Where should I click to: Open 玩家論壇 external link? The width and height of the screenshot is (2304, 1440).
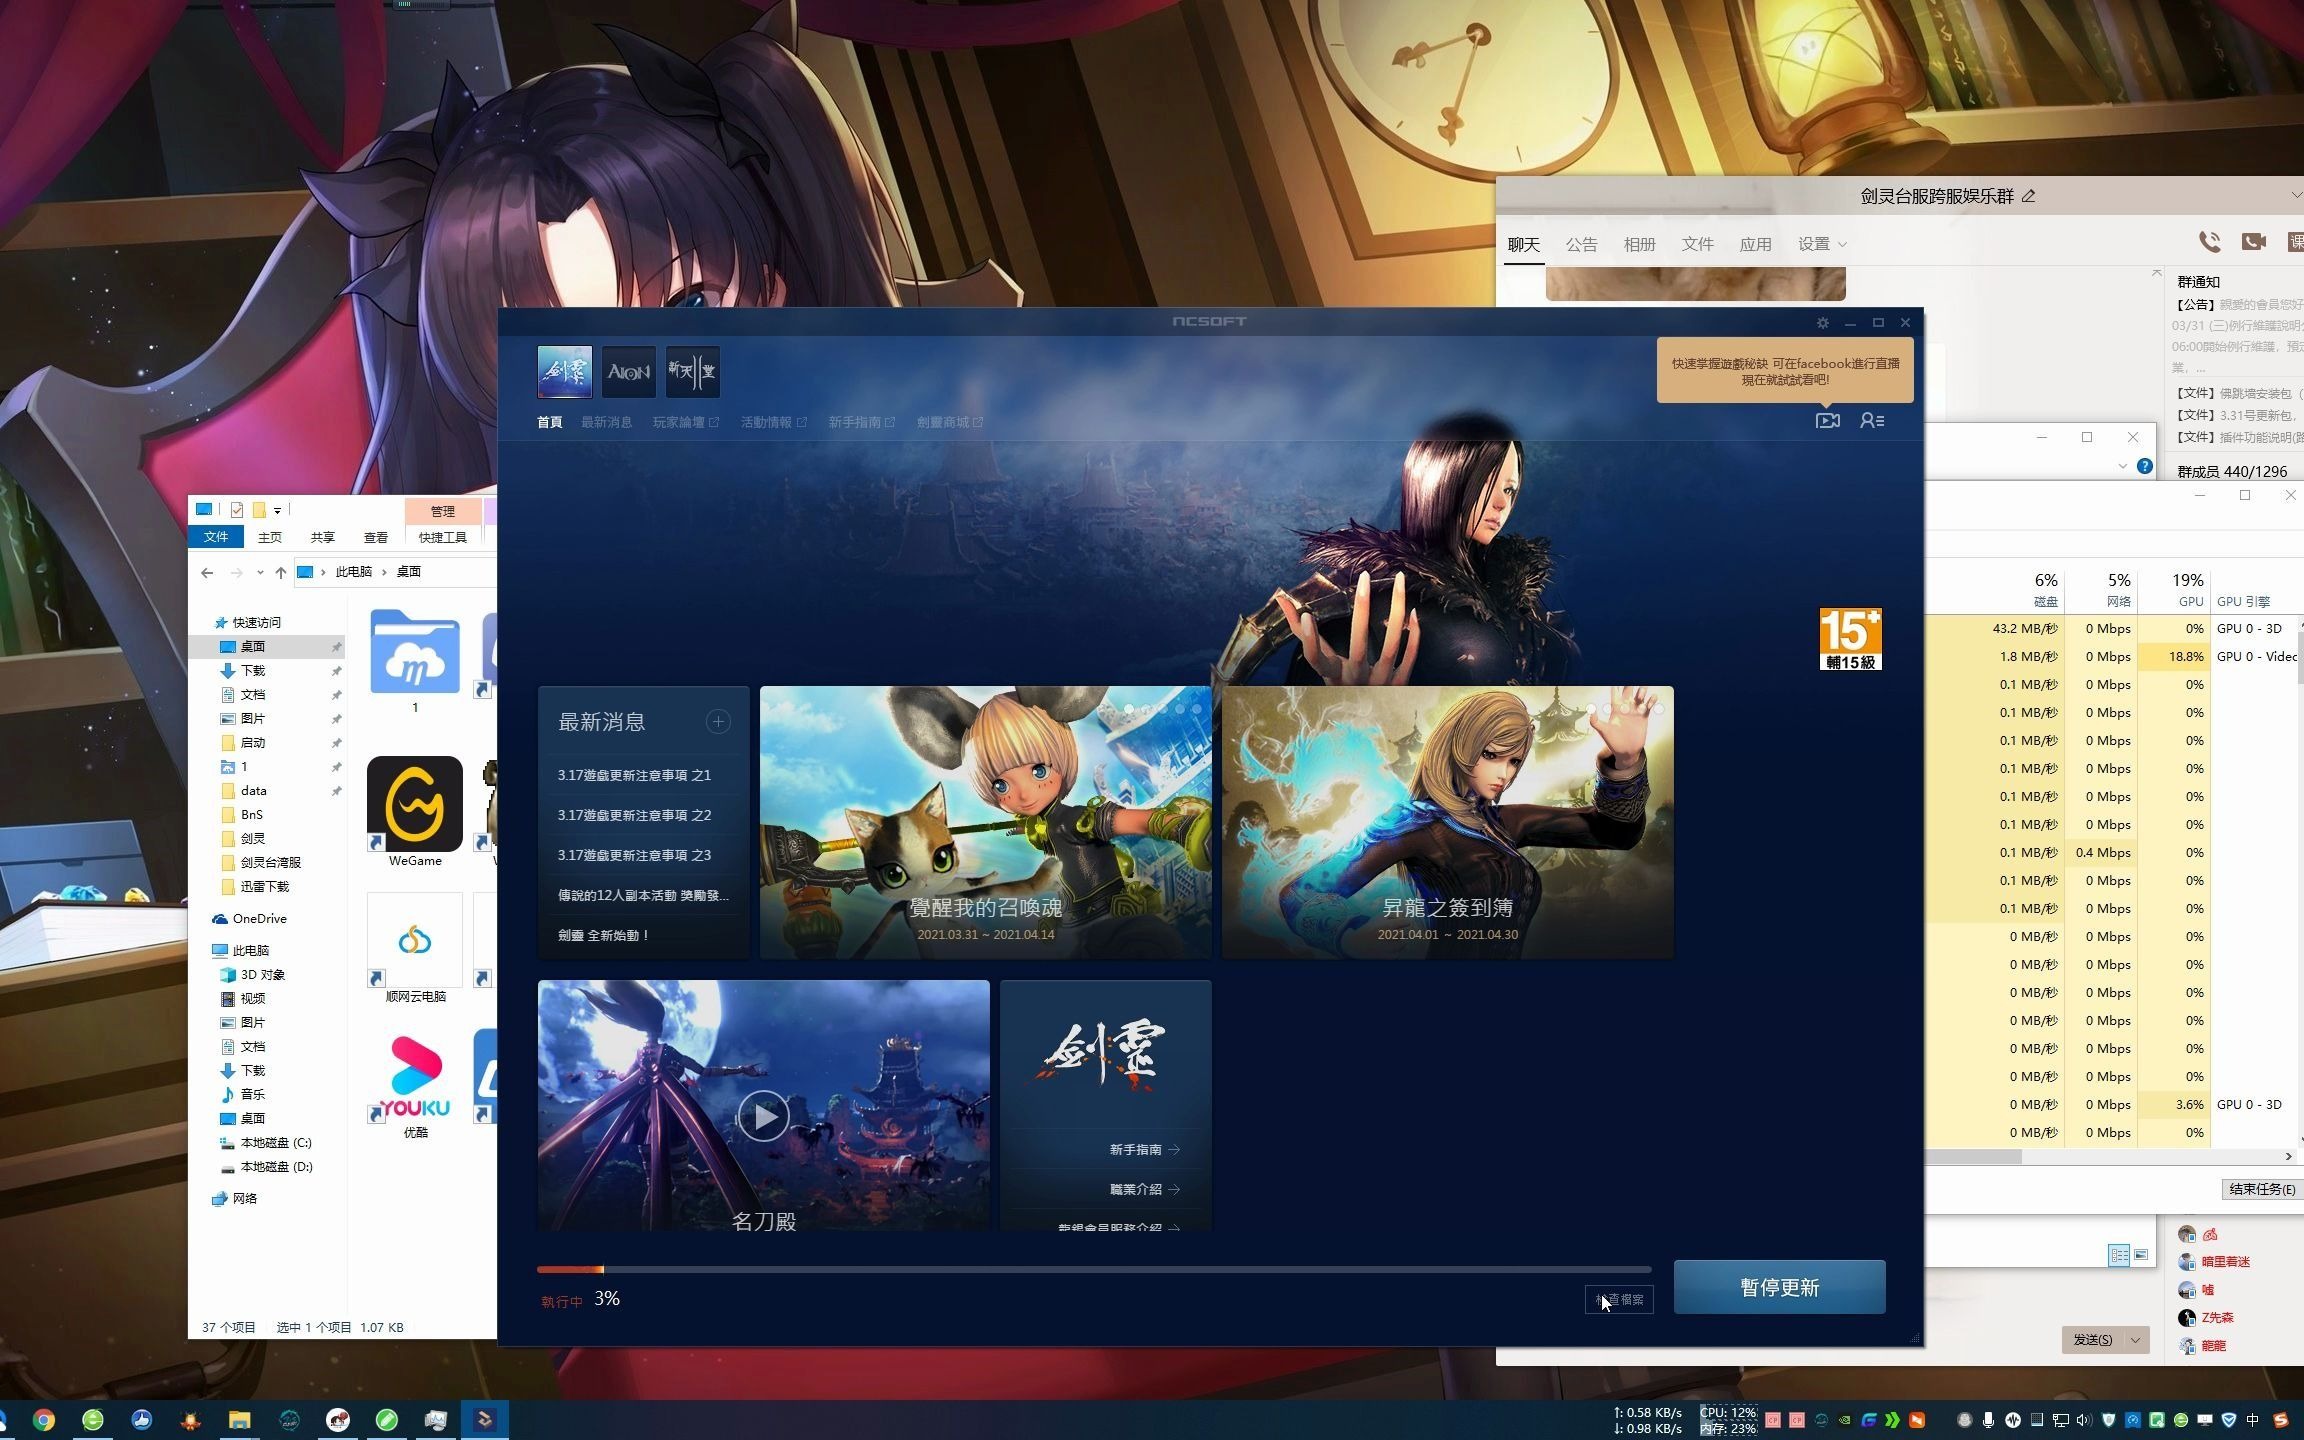pyautogui.click(x=685, y=422)
